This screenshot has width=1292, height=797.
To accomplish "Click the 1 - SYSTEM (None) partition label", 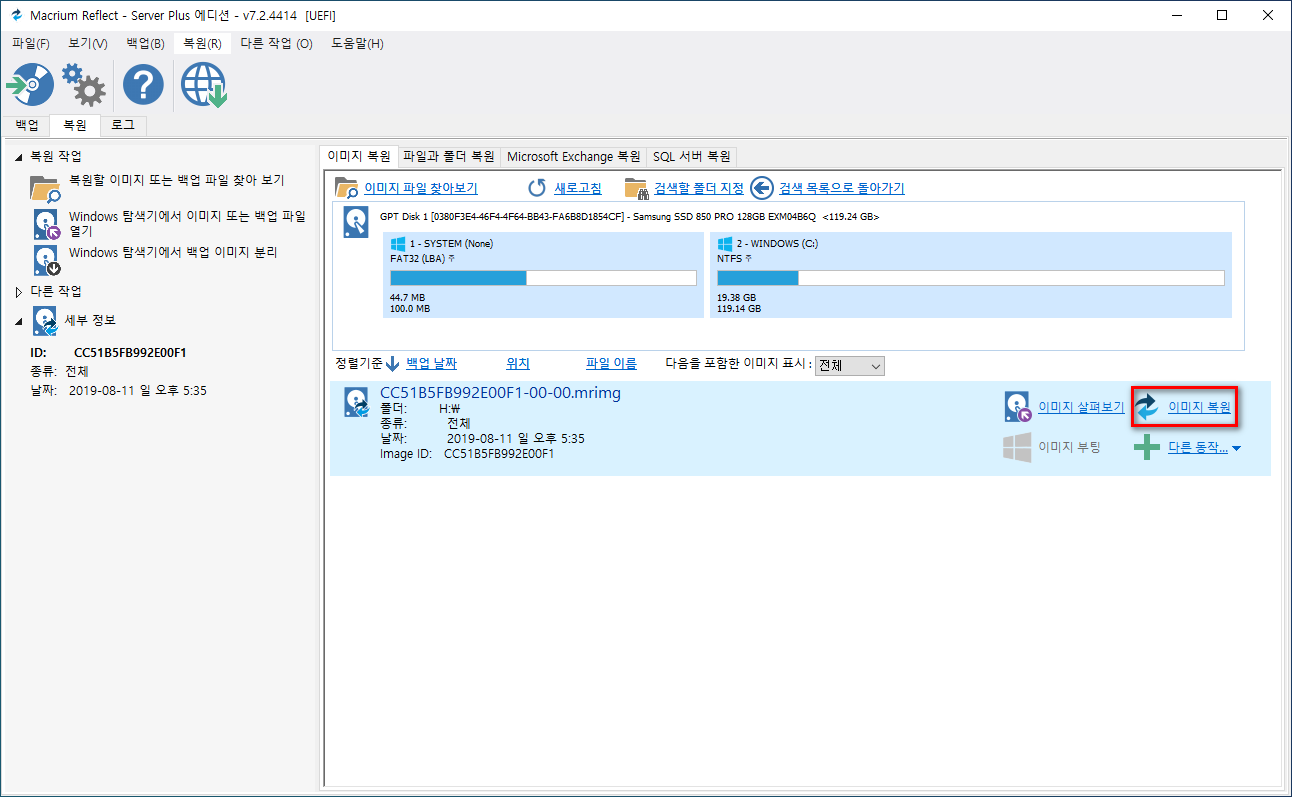I will tap(451, 244).
